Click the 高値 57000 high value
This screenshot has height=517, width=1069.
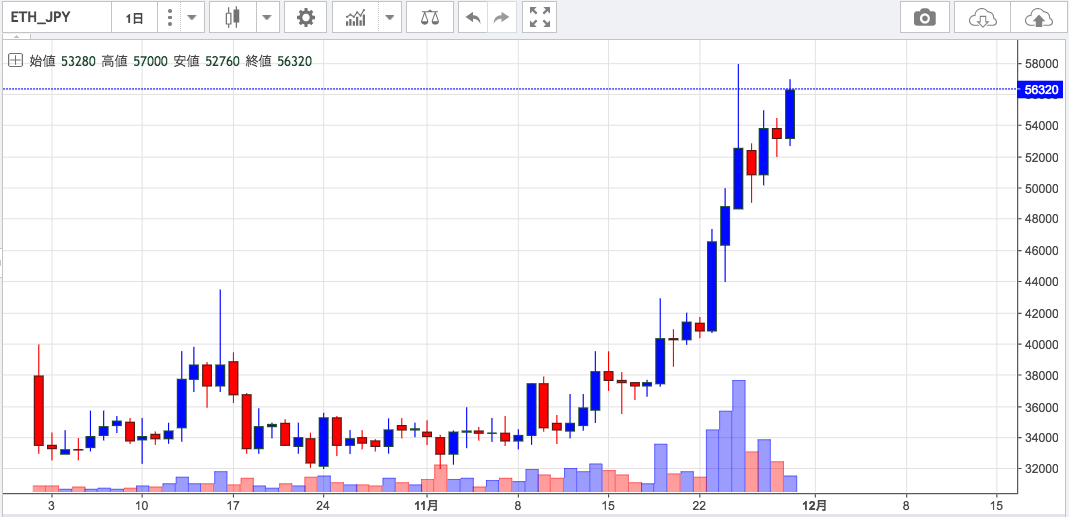click(x=134, y=61)
